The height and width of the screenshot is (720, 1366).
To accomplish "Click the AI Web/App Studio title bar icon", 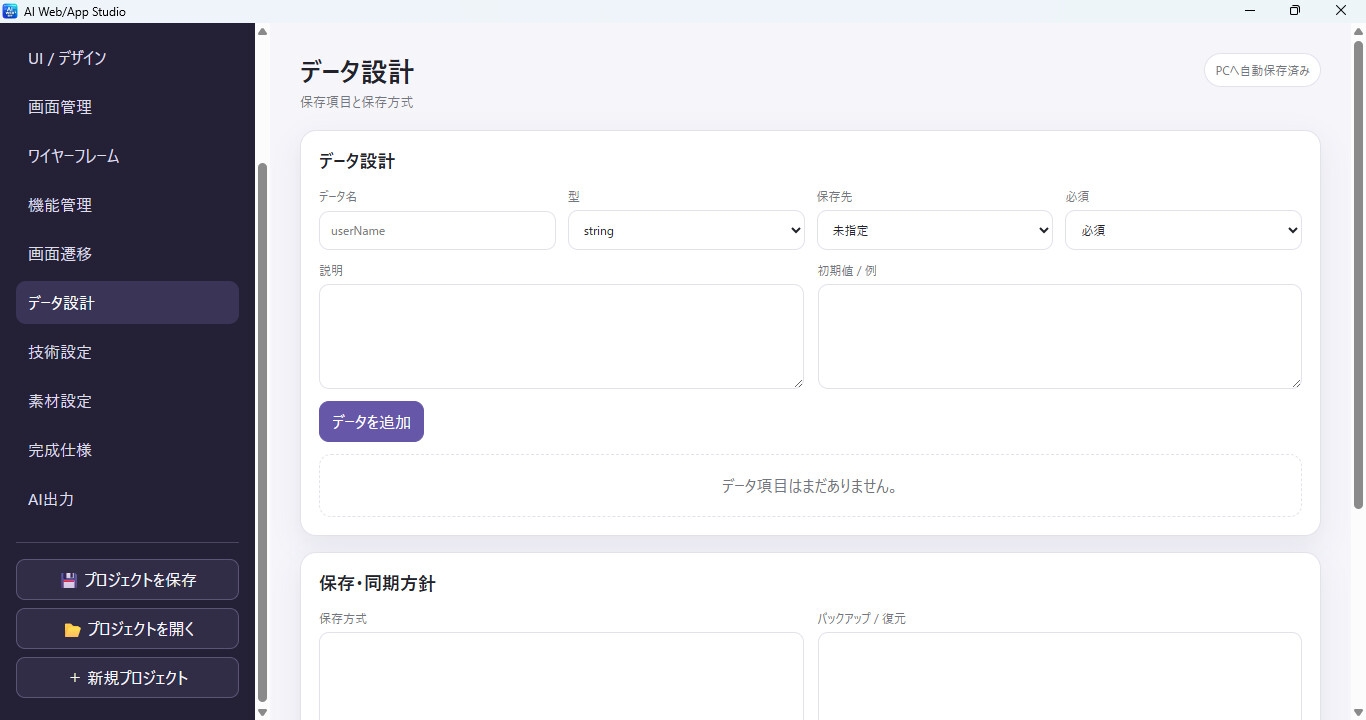I will click(x=10, y=11).
